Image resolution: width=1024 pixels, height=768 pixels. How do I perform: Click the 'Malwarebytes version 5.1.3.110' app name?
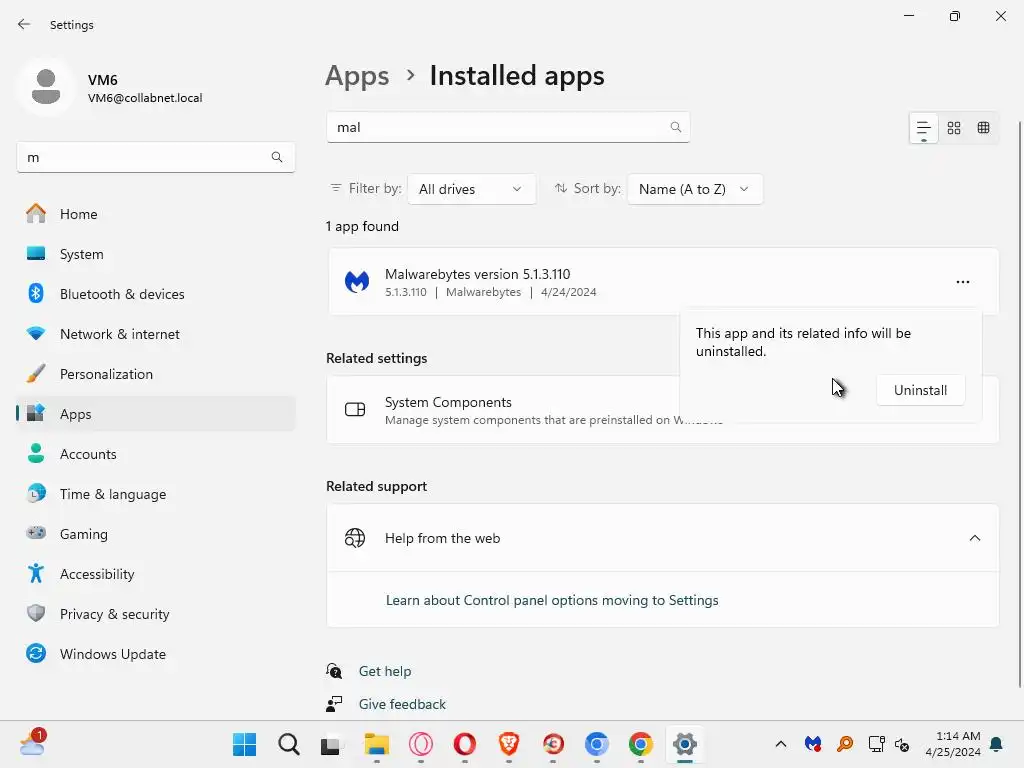[x=477, y=274]
